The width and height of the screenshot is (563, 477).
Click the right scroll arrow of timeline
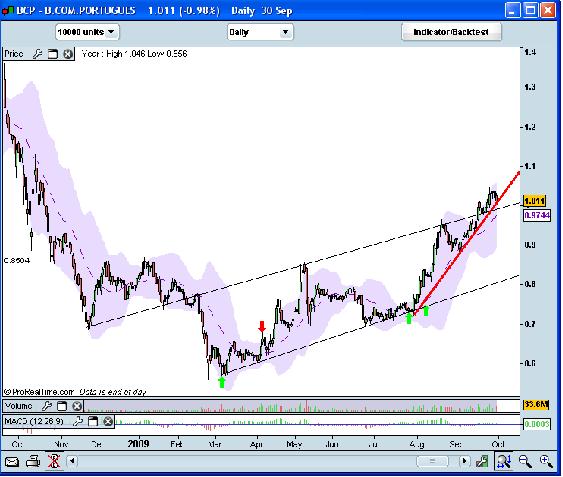point(464,461)
